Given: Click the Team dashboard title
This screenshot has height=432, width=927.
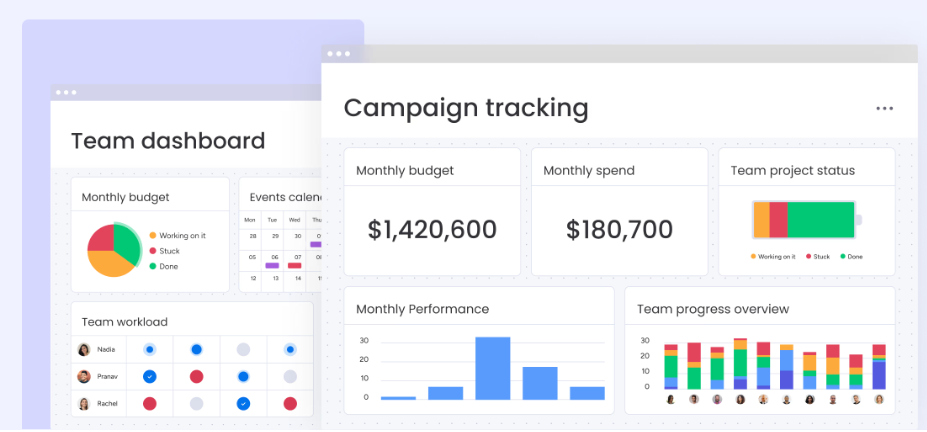Looking at the screenshot, I should [x=168, y=141].
